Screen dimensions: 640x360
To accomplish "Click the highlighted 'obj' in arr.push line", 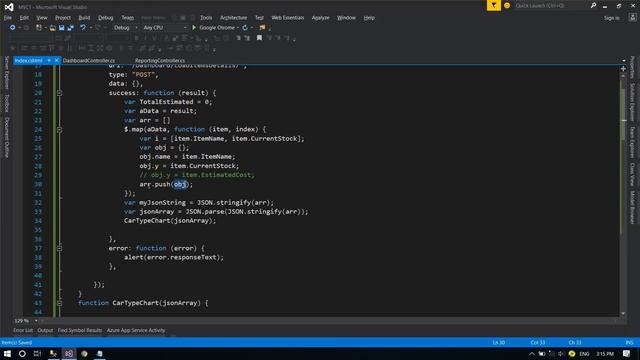I will pos(180,184).
